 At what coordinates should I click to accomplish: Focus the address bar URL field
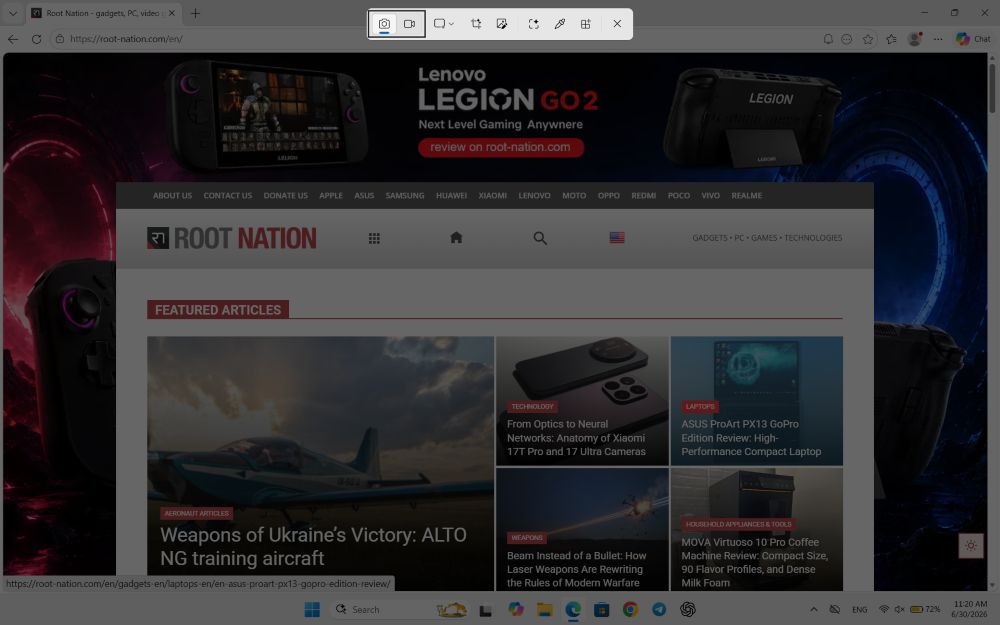point(434,39)
